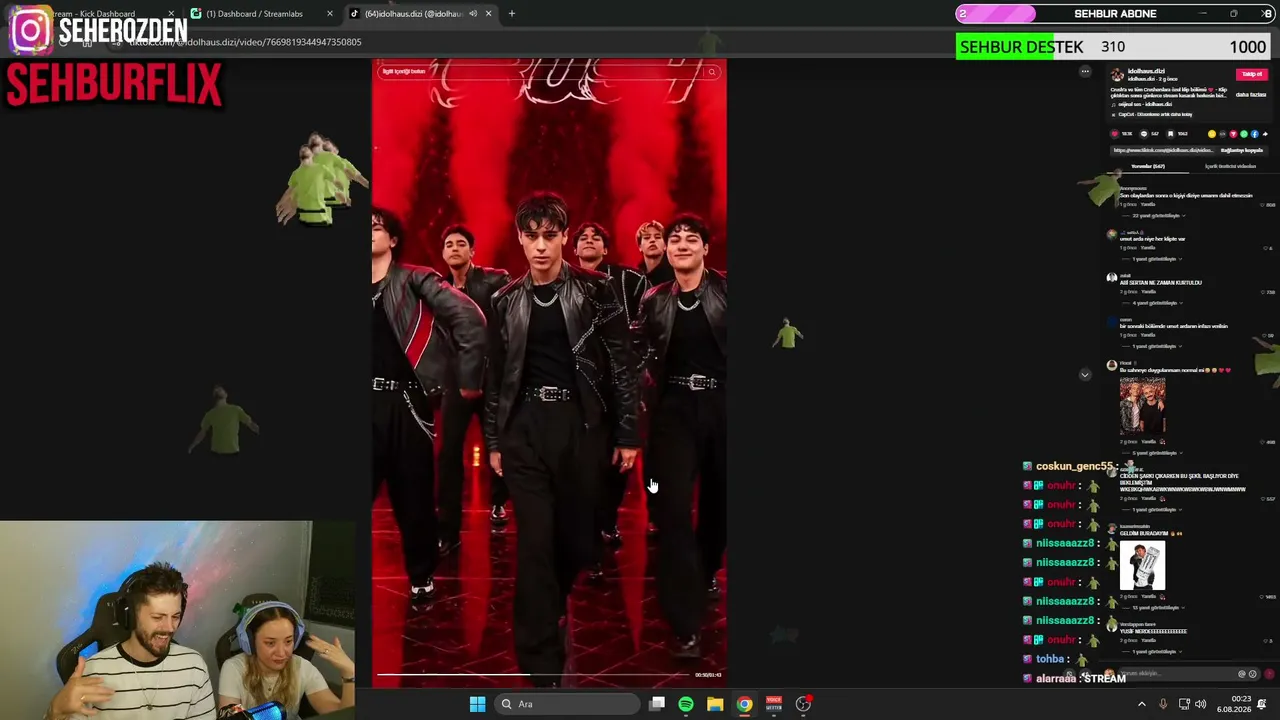
Task: Reply to the 'ABİ SERTAN NE ZAMAN KURTULDU' comment
Action: point(1148,291)
